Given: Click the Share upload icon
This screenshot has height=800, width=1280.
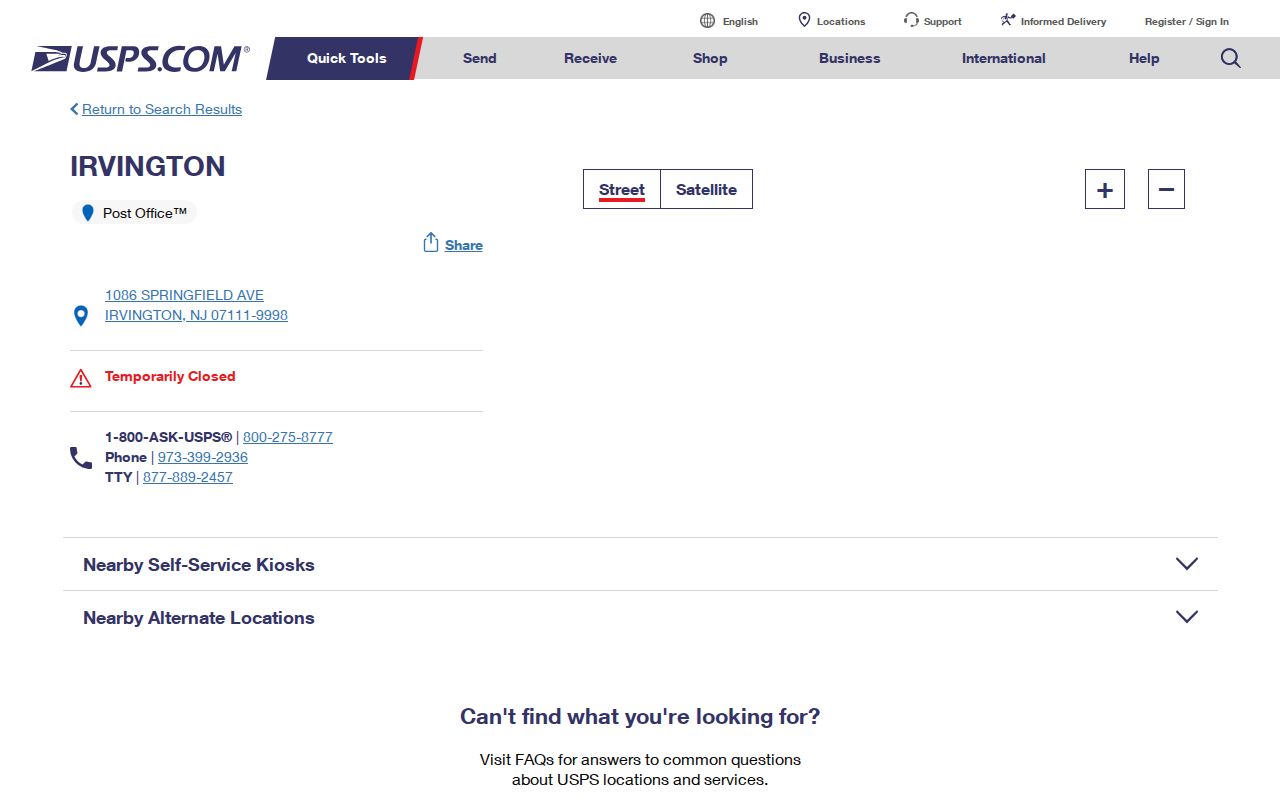Looking at the screenshot, I should [431, 243].
